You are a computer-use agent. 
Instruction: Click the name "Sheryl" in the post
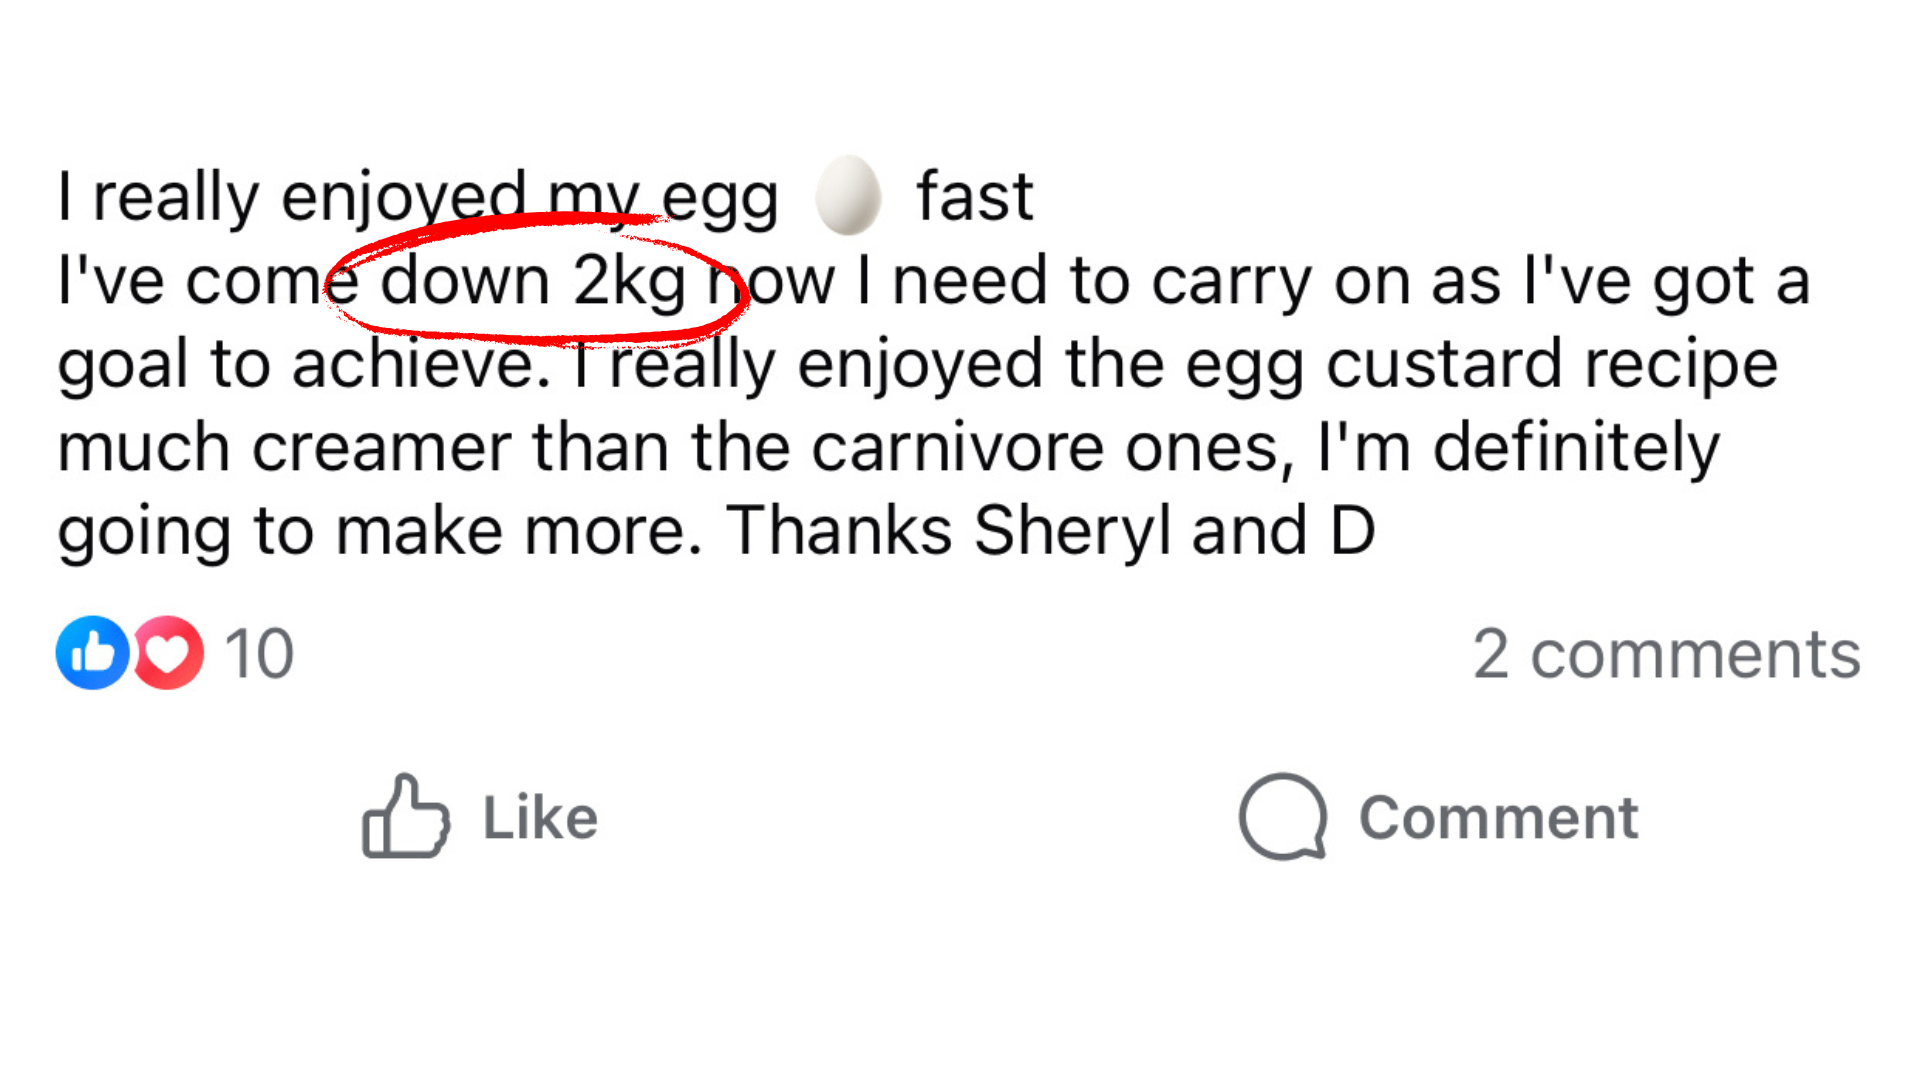[x=1071, y=530]
